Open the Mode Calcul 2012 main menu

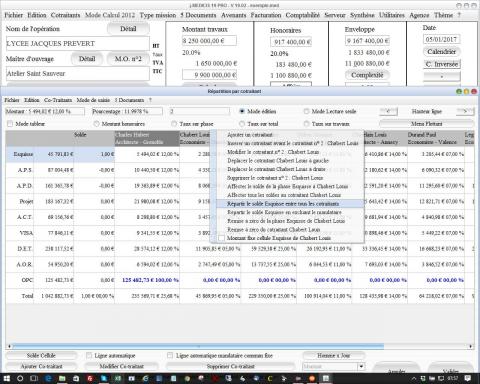(x=110, y=15)
